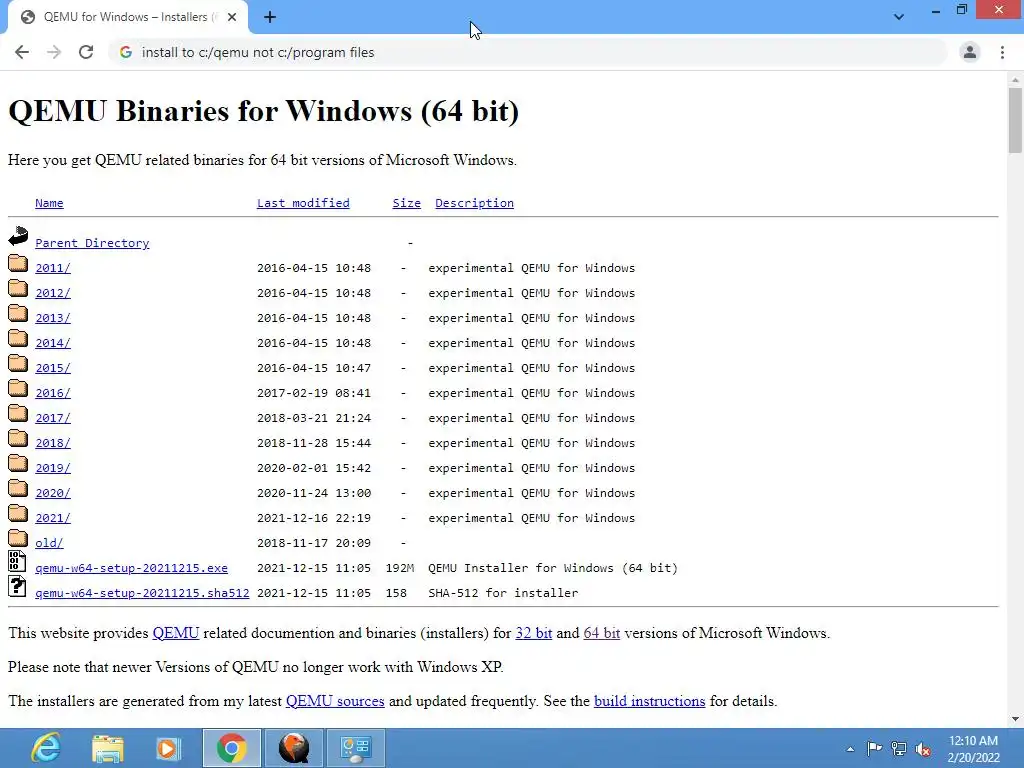
Task: Open the Parent Directory link
Action: [92, 243]
